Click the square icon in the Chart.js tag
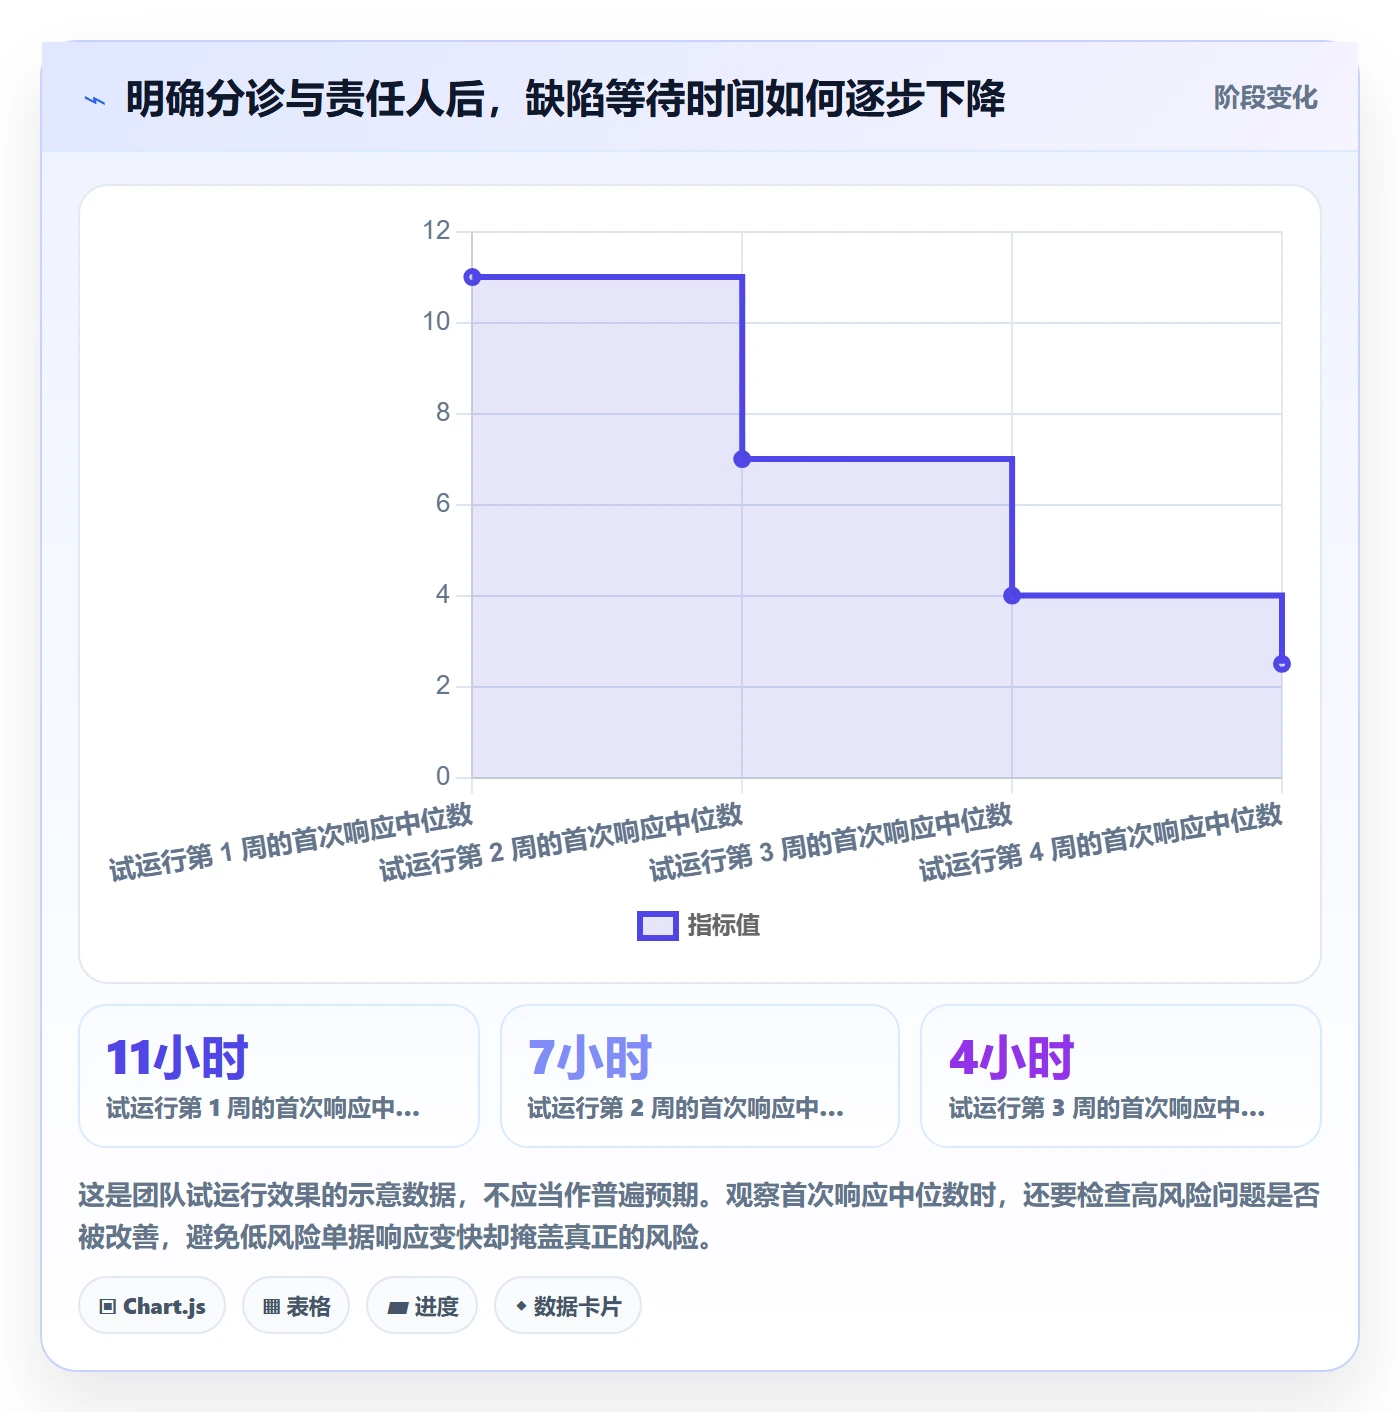The width and height of the screenshot is (1400, 1412). coord(108,1306)
